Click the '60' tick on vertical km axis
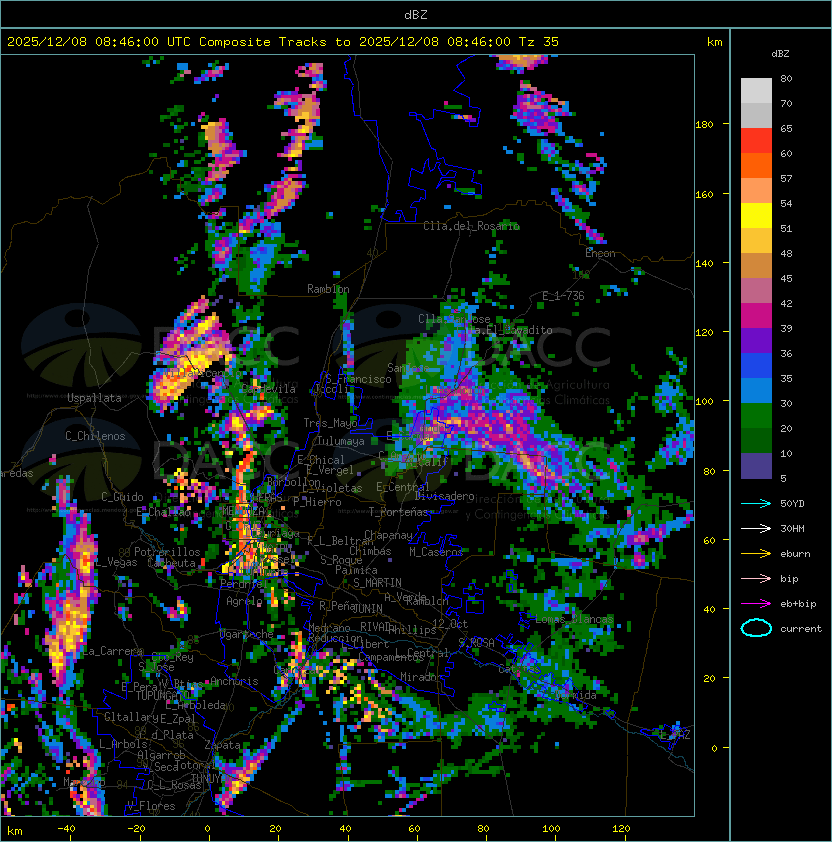The image size is (832, 842). coord(709,540)
